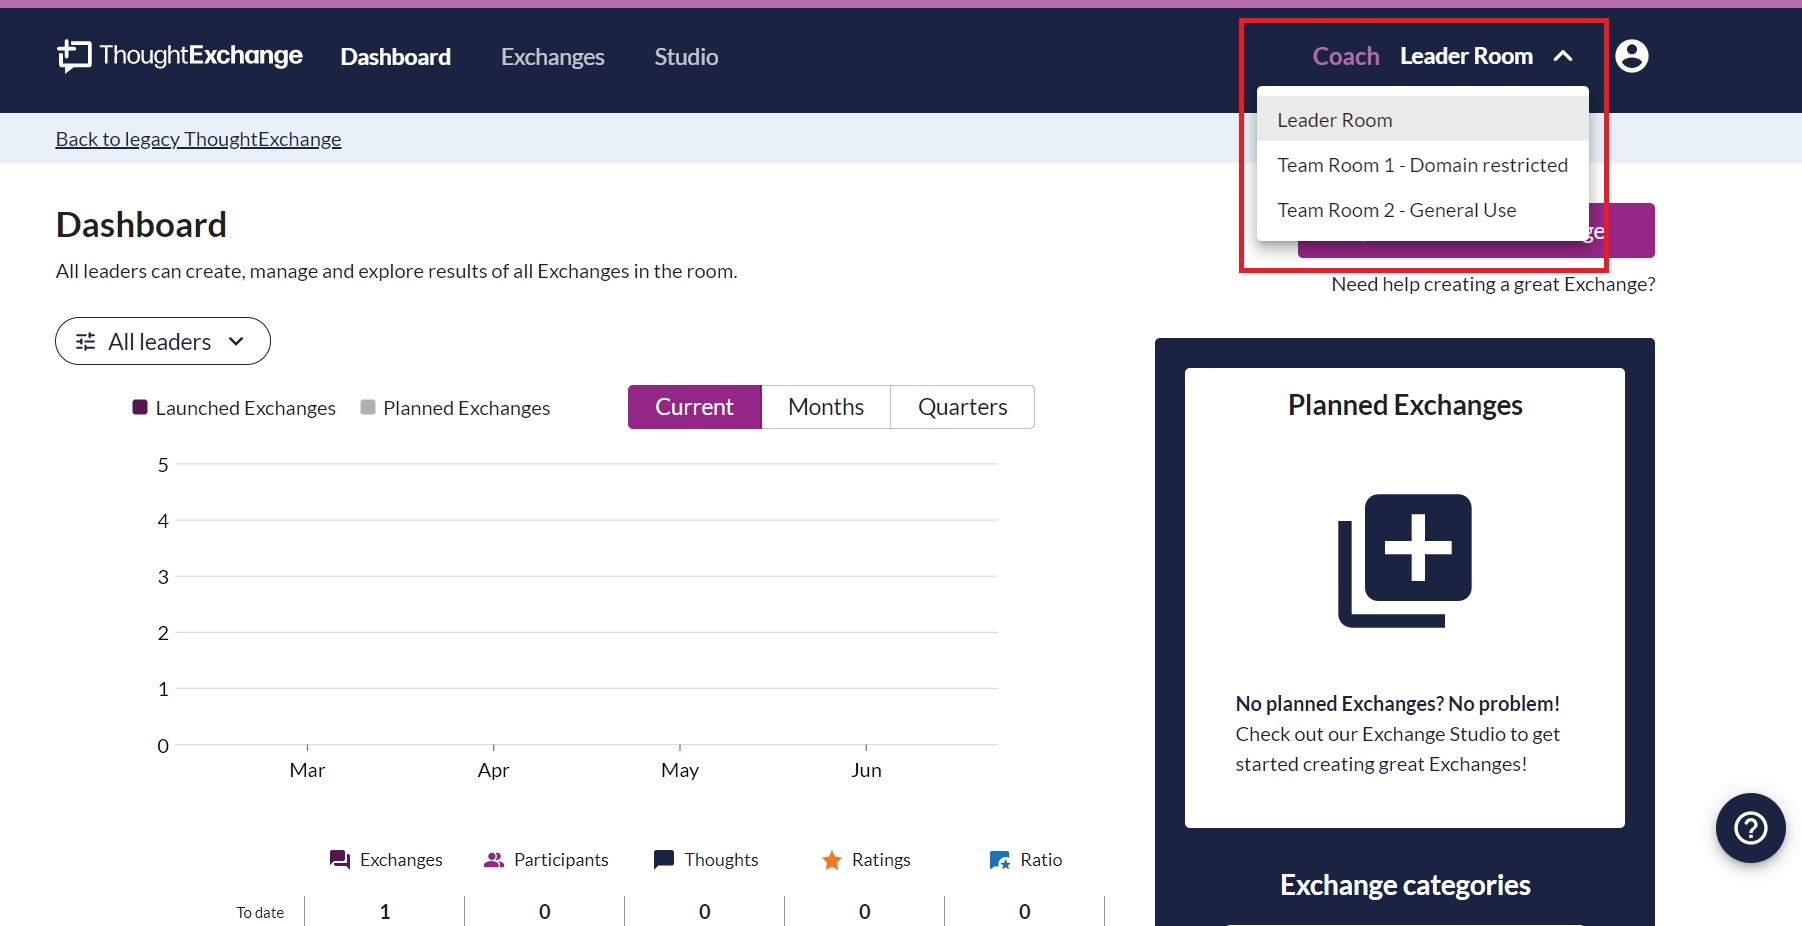
Task: Click the Coach label in header
Action: [x=1346, y=56]
